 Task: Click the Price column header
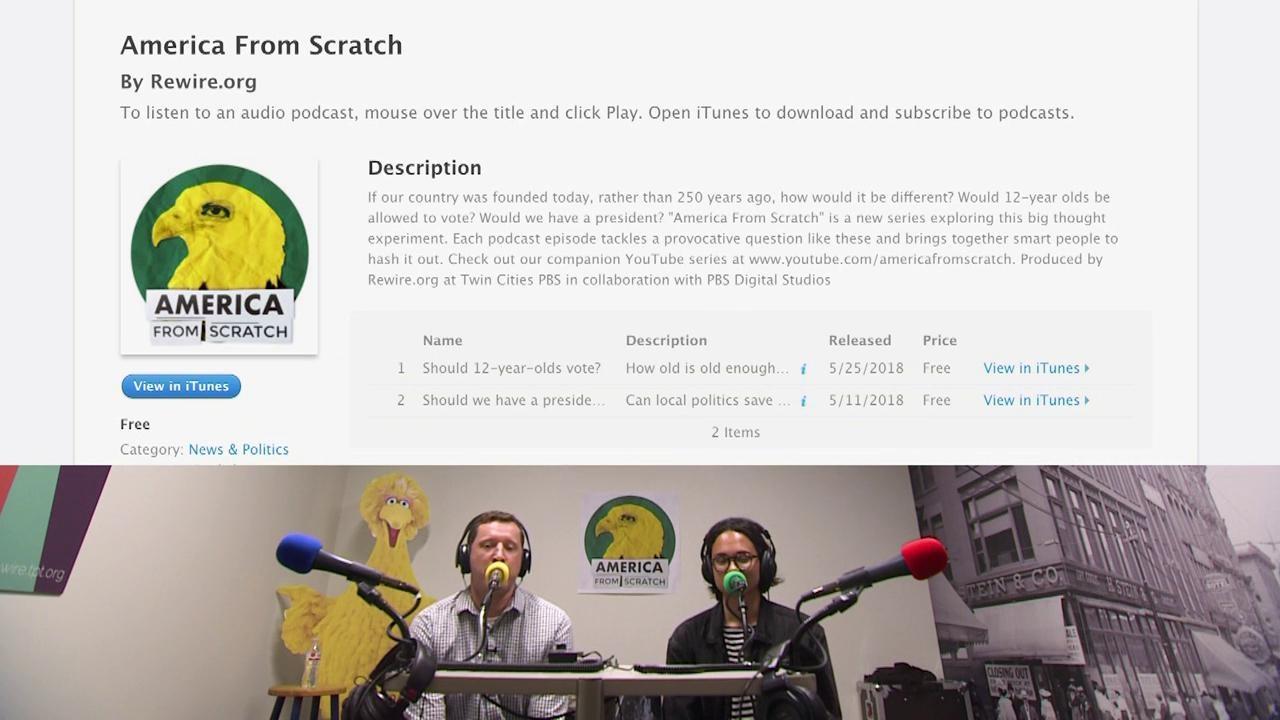click(x=939, y=340)
